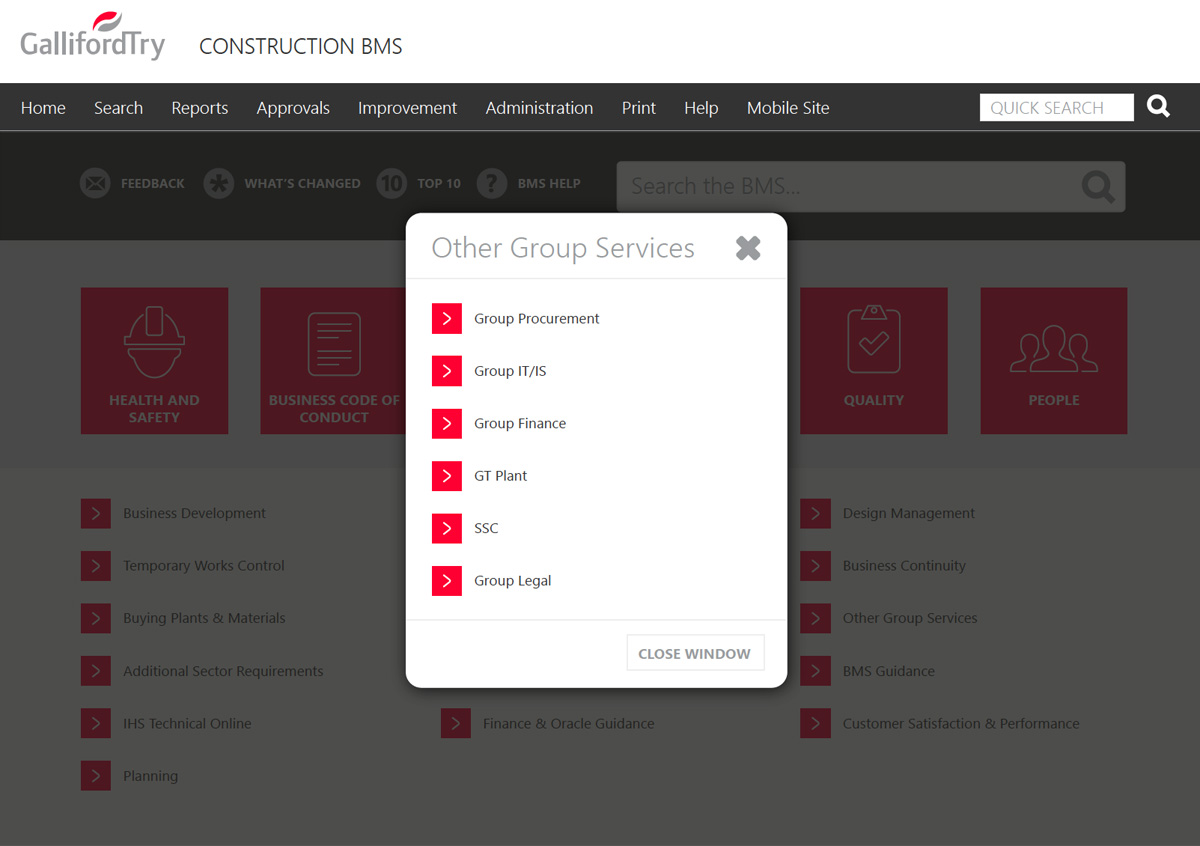Open the Group Procurement link
The image size is (1200, 846).
537,318
